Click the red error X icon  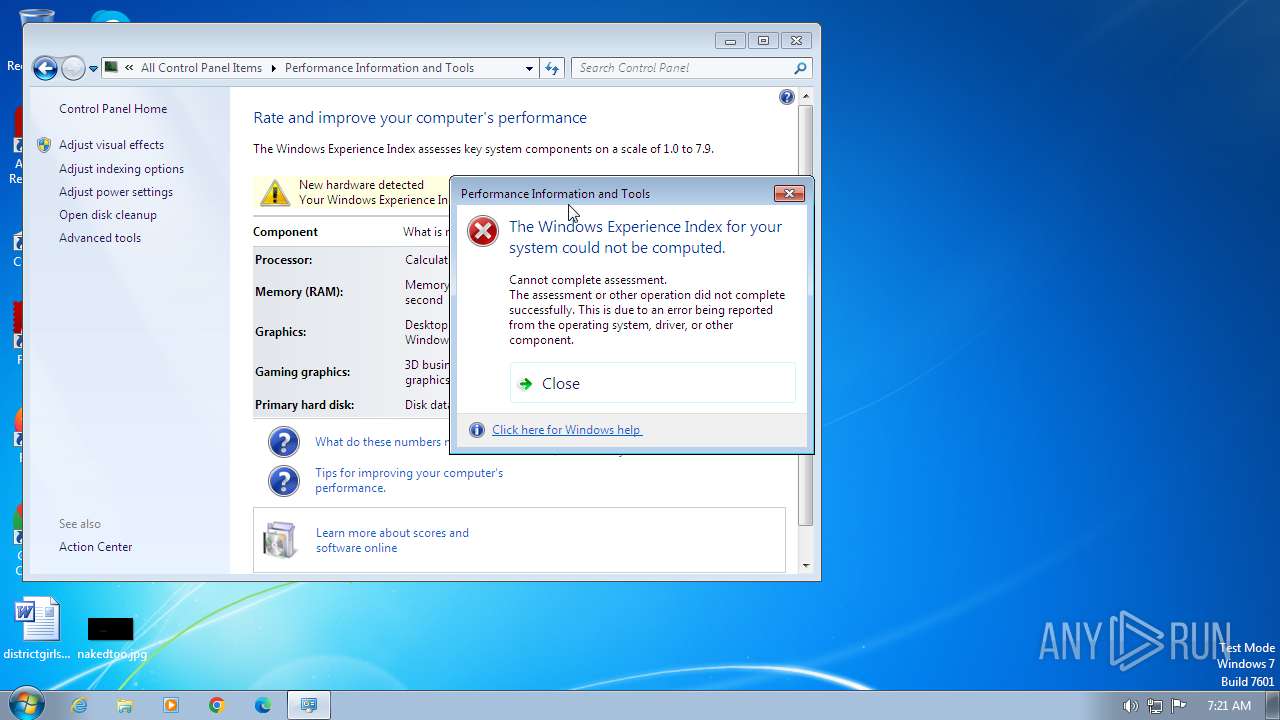coord(483,232)
